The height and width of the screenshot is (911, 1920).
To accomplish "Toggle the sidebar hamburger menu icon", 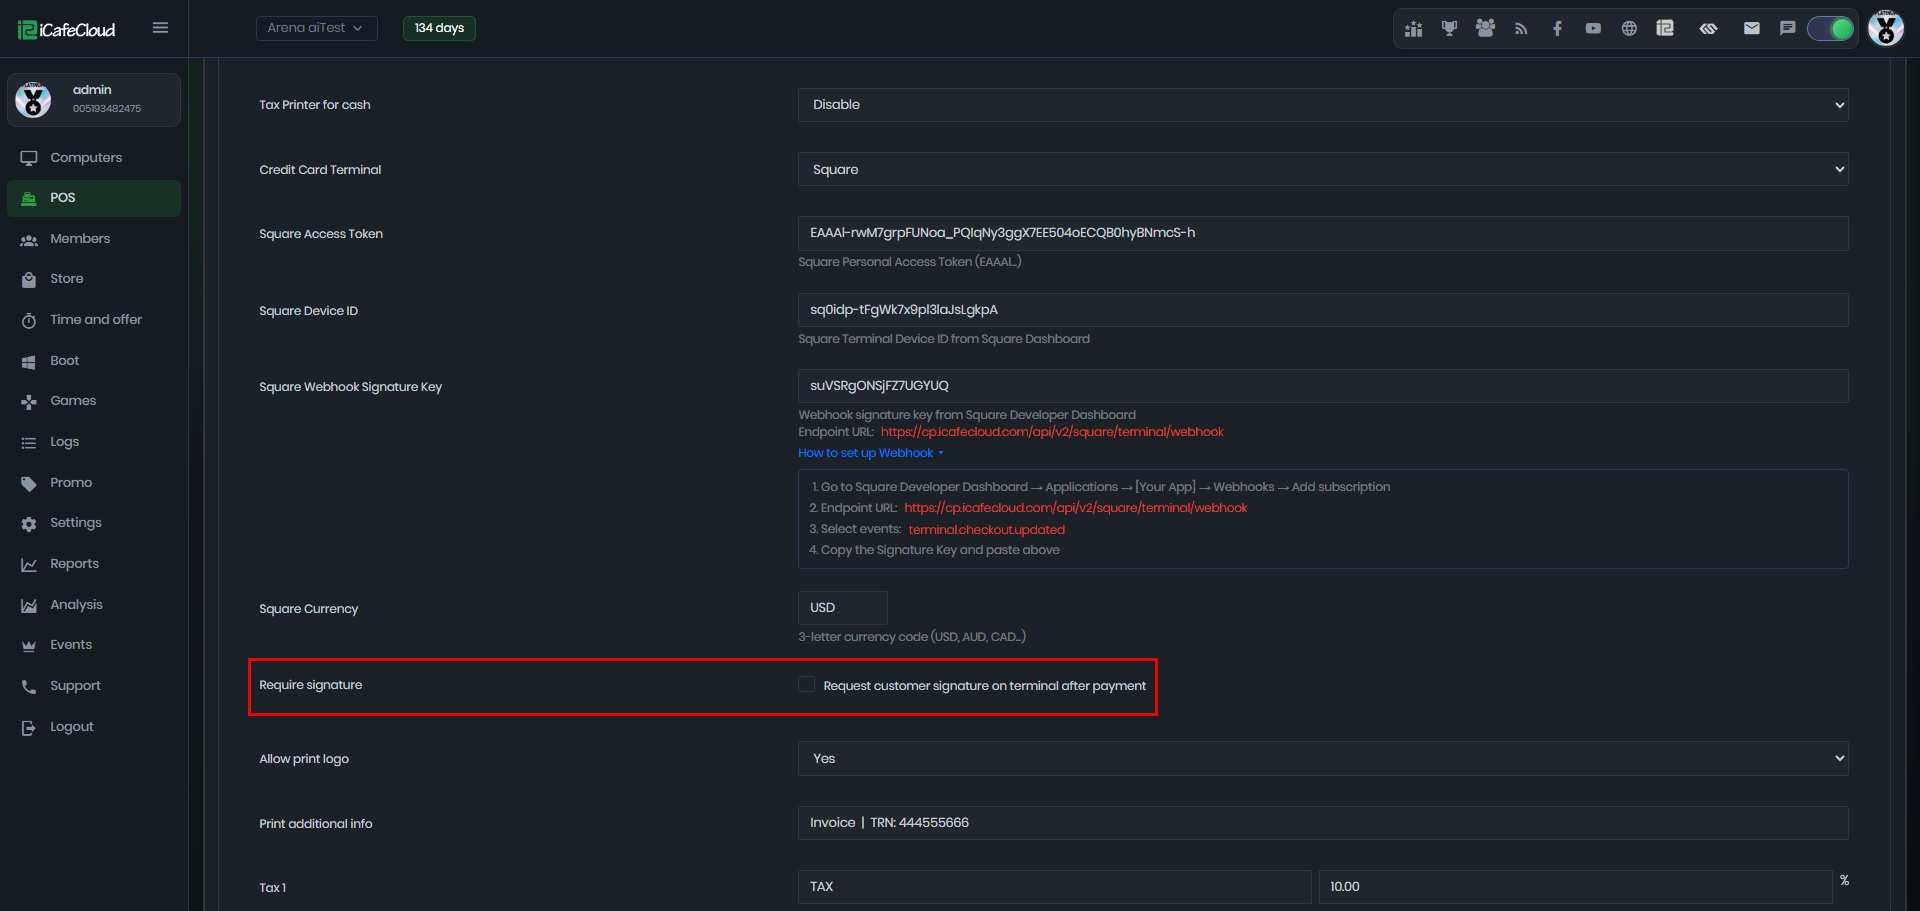I will [160, 28].
